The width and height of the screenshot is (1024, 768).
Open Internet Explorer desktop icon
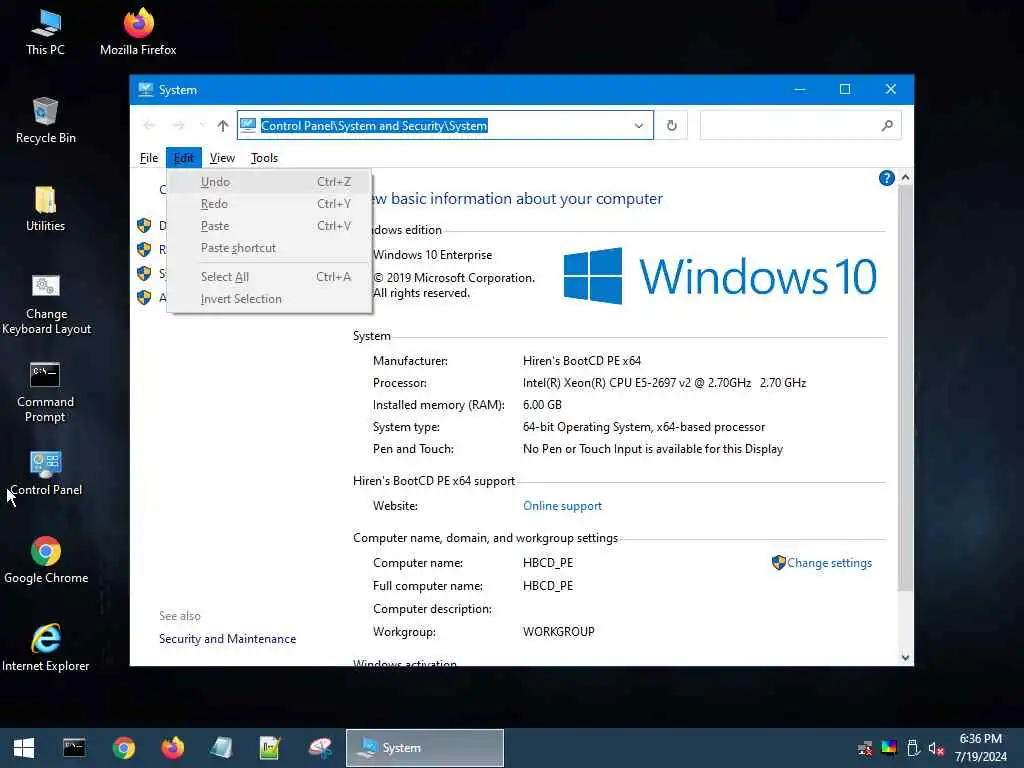(45, 648)
